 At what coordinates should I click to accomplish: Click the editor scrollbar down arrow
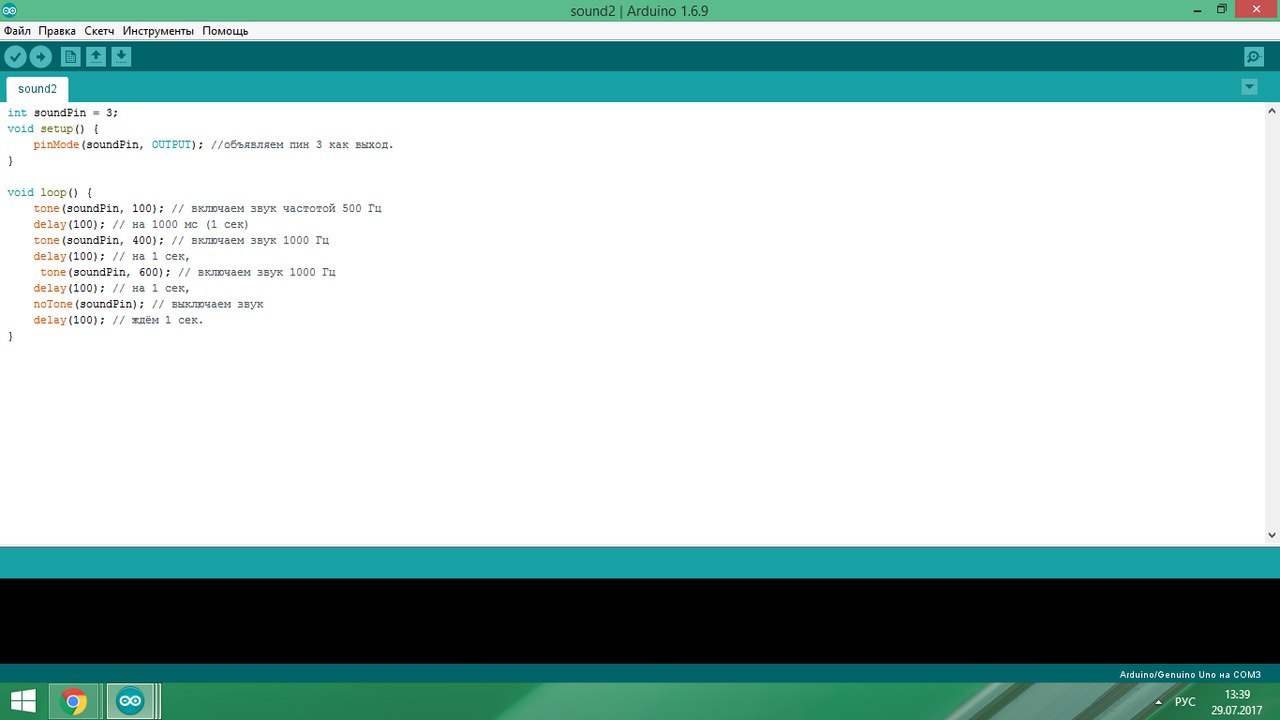point(1272,536)
